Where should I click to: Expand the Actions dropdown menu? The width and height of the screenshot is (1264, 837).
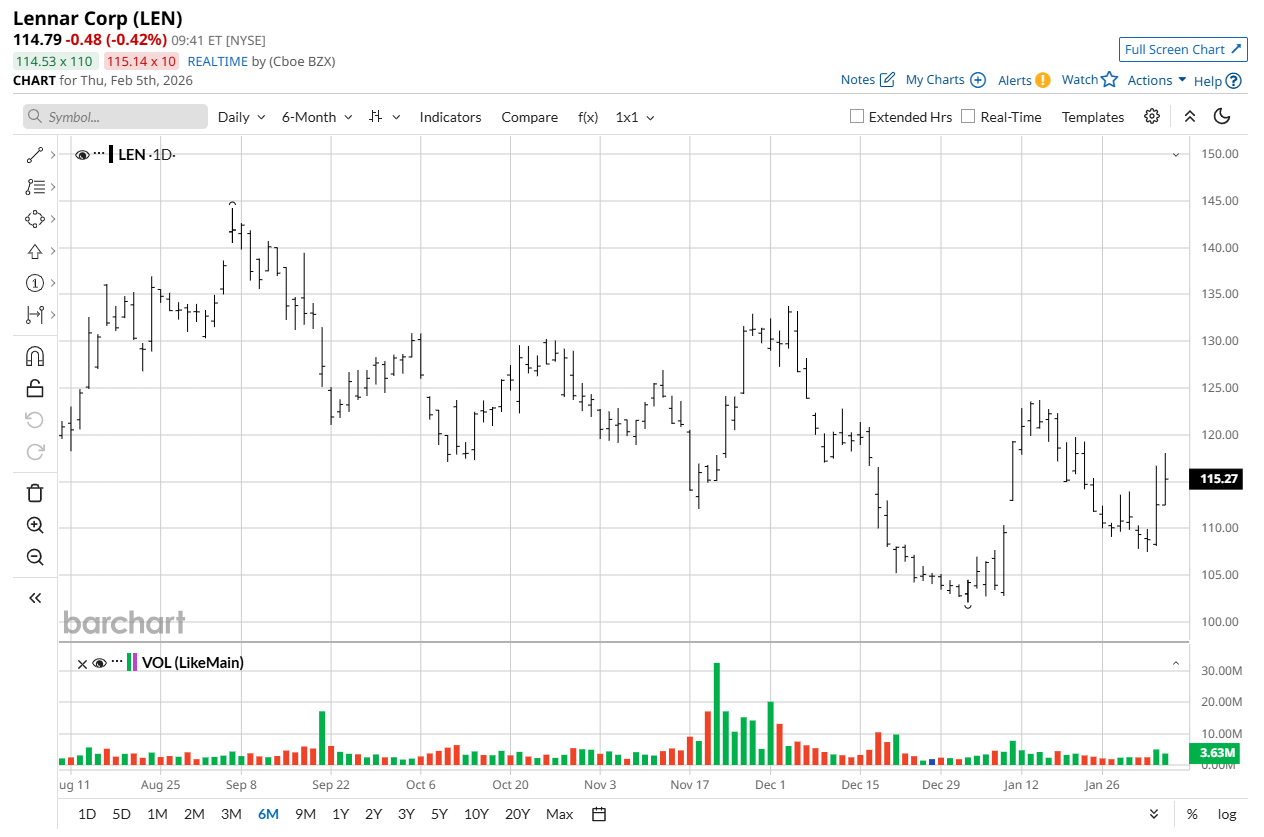tap(1157, 80)
